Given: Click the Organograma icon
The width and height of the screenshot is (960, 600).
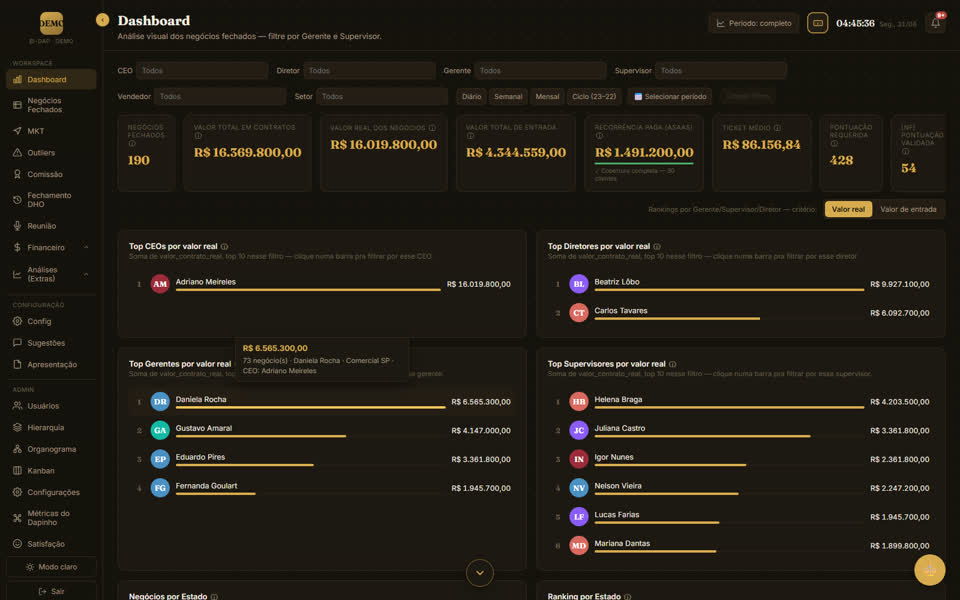Looking at the screenshot, I should pyautogui.click(x=17, y=449).
